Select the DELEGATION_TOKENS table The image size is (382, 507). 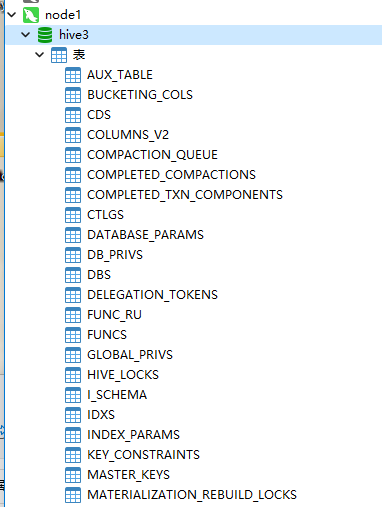pyautogui.click(x=152, y=295)
